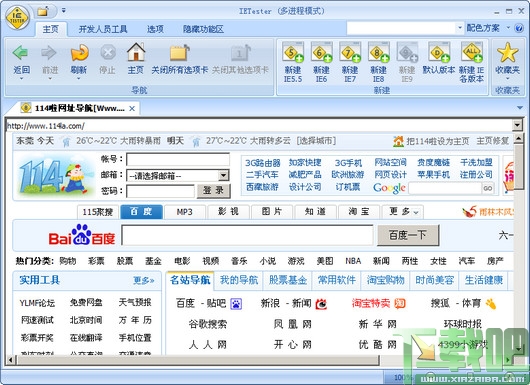This screenshot has width=530, height=385.
Task: Open the 默认版本 icon
Action: (x=439, y=52)
